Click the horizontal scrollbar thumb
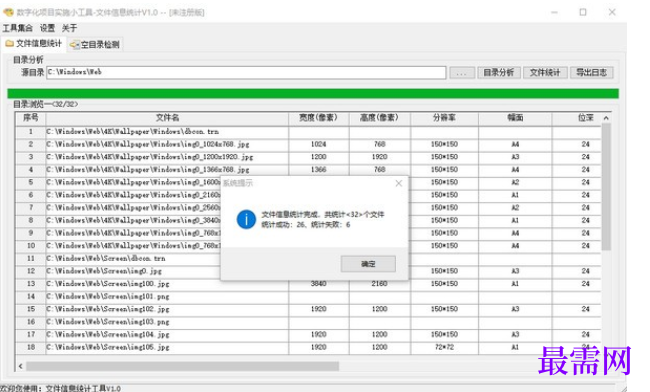 coord(182,366)
